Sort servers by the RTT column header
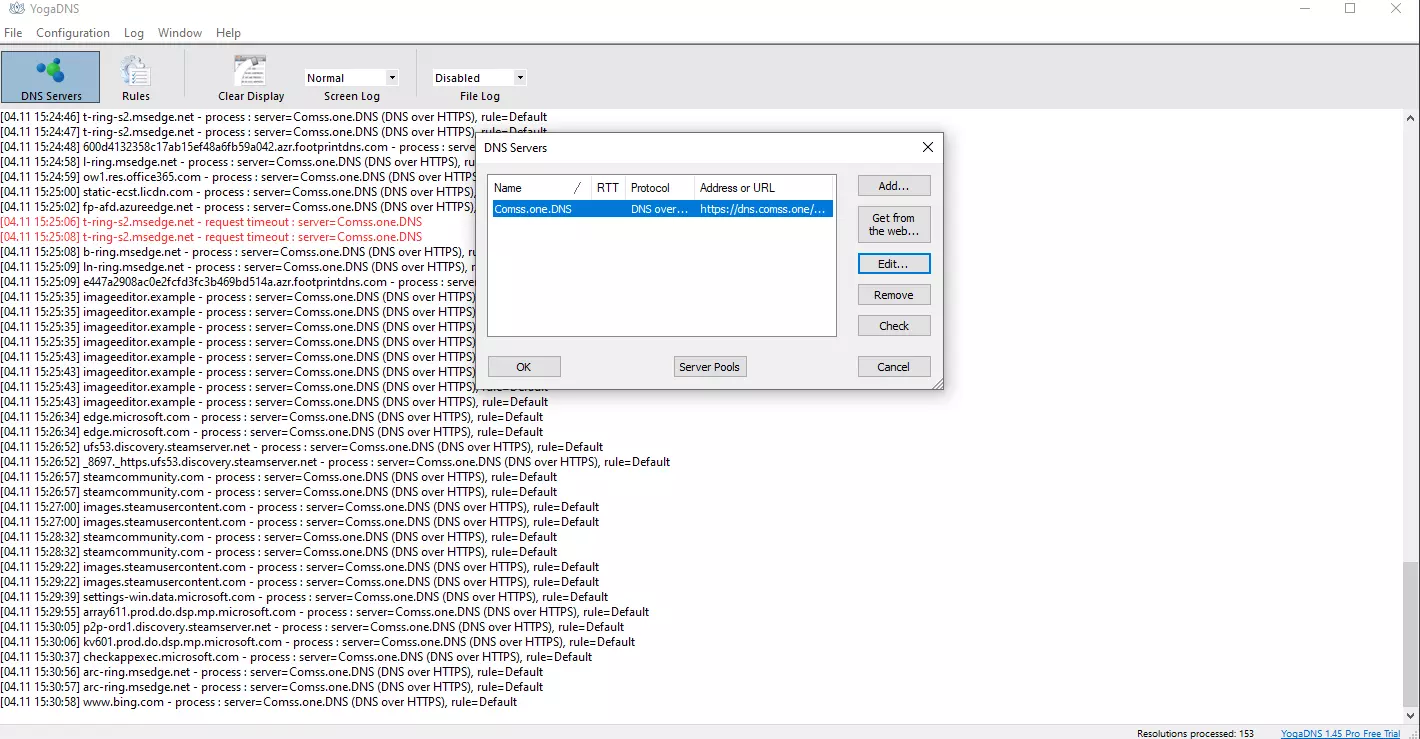This screenshot has height=739, width=1420. 607,188
